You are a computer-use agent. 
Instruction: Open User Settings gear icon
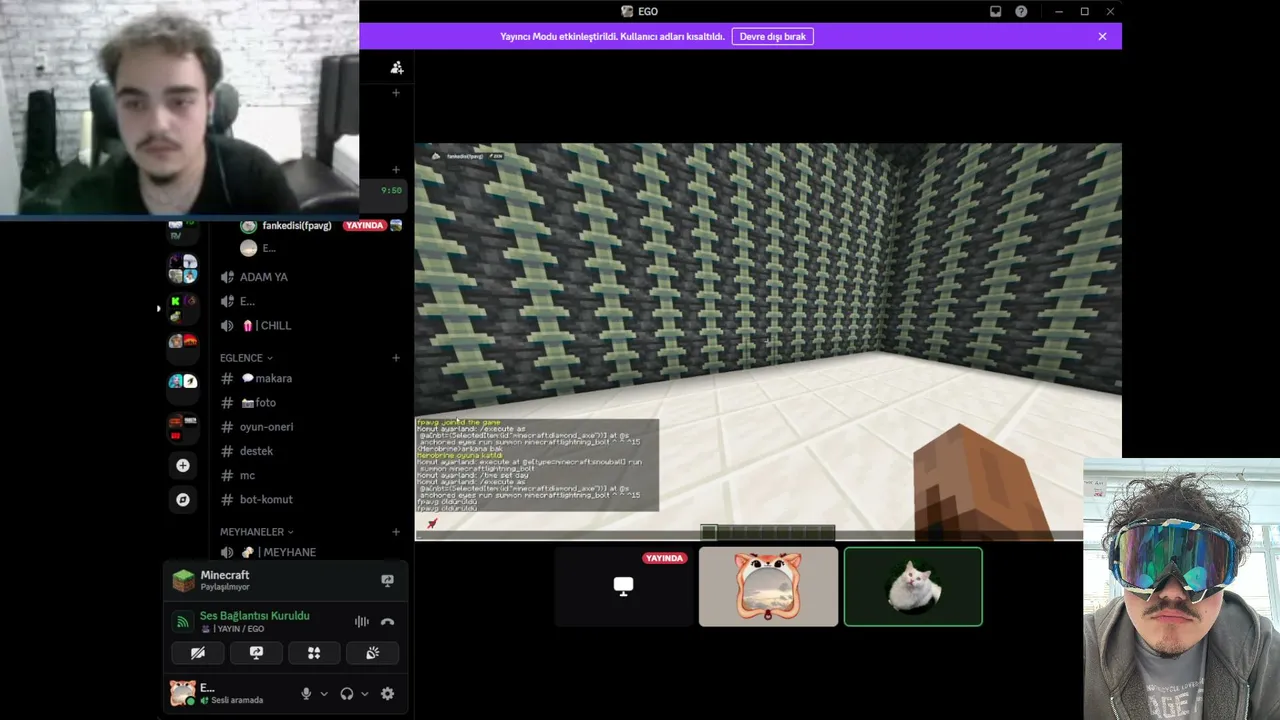(387, 694)
